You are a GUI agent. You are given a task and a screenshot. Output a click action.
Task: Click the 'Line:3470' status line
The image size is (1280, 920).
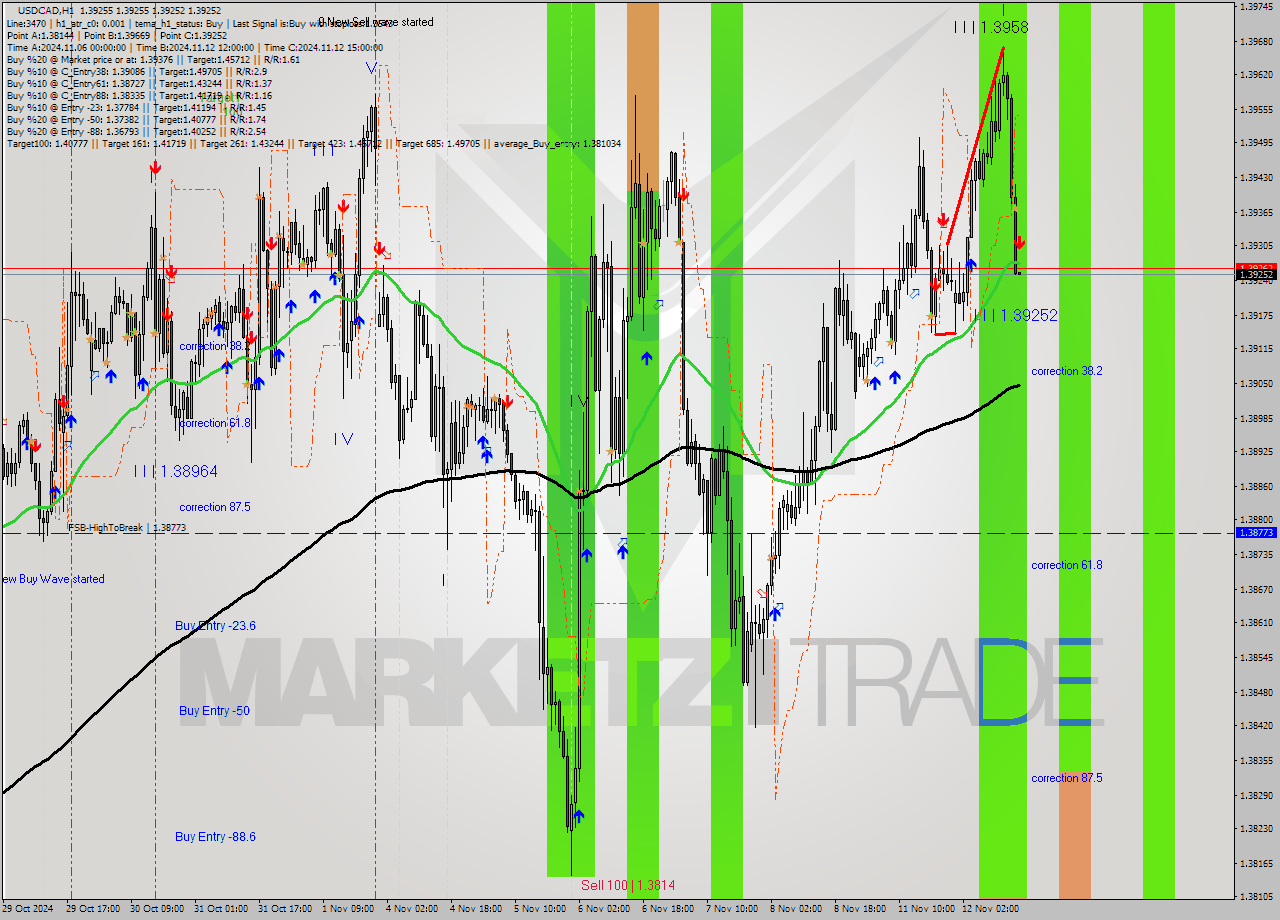(x=198, y=23)
